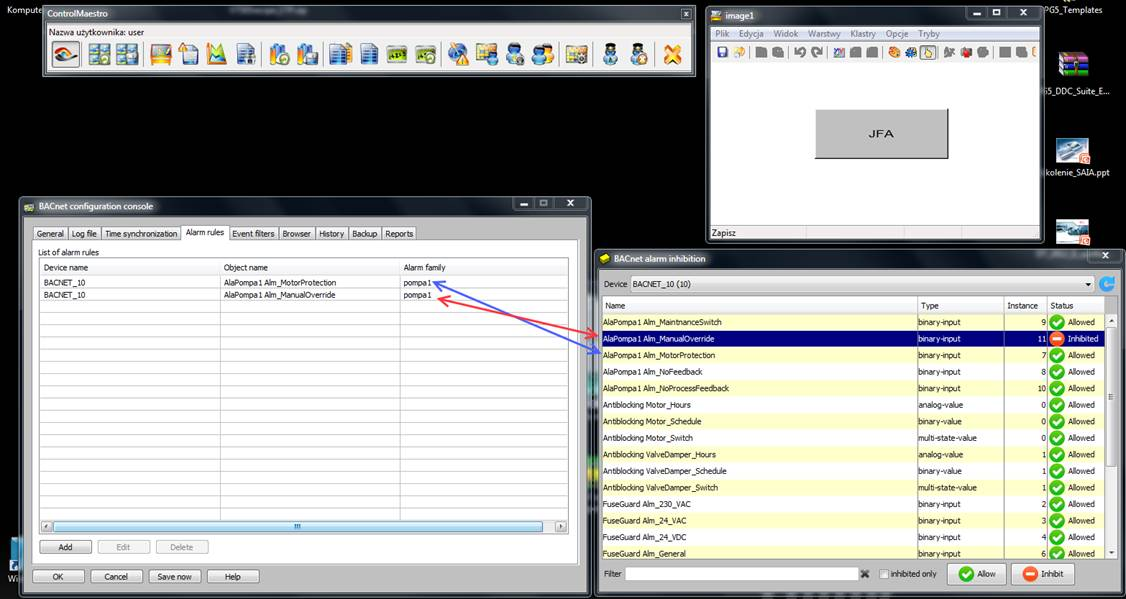Image resolution: width=1126 pixels, height=599 pixels.
Task: Click the orange X icon in ControlMaestro toolbar
Action: 671,55
